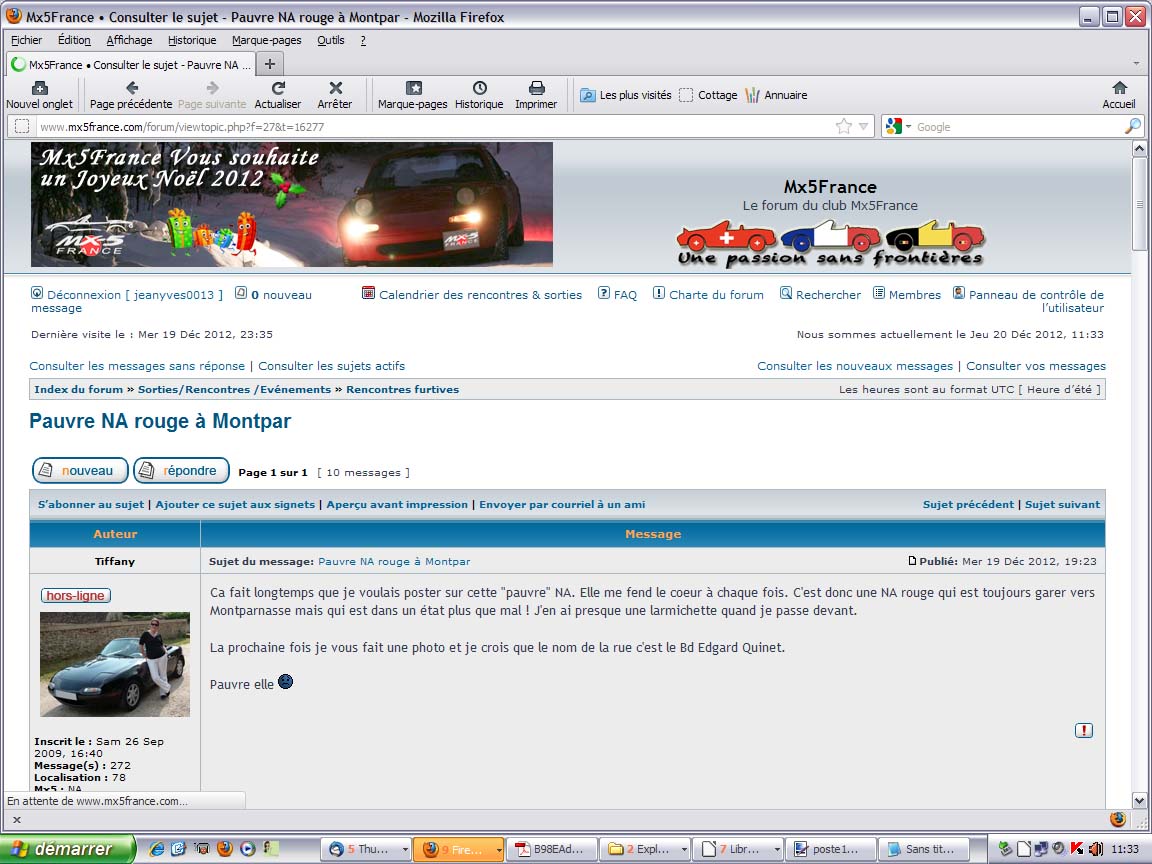The width and height of the screenshot is (1152, 864).
Task: Click Aperçu avant impression link
Action: tap(397, 504)
